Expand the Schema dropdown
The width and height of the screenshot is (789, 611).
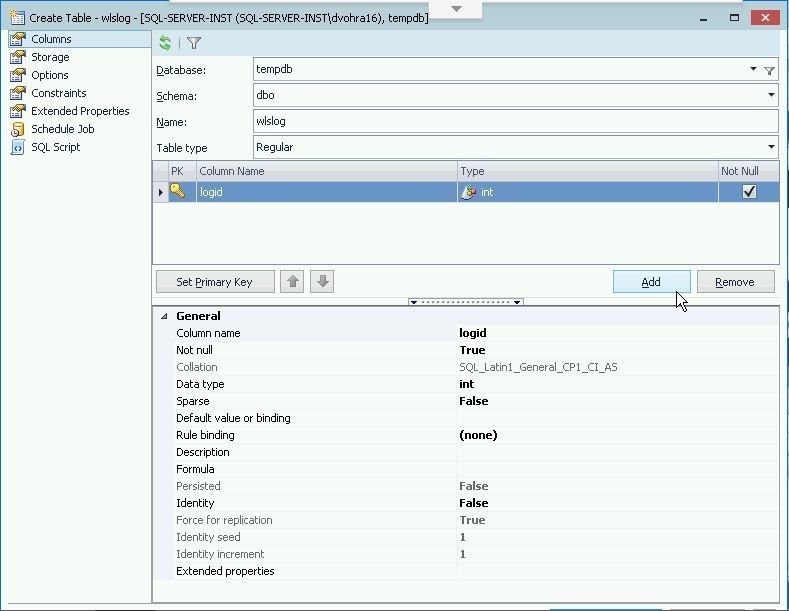point(771,96)
